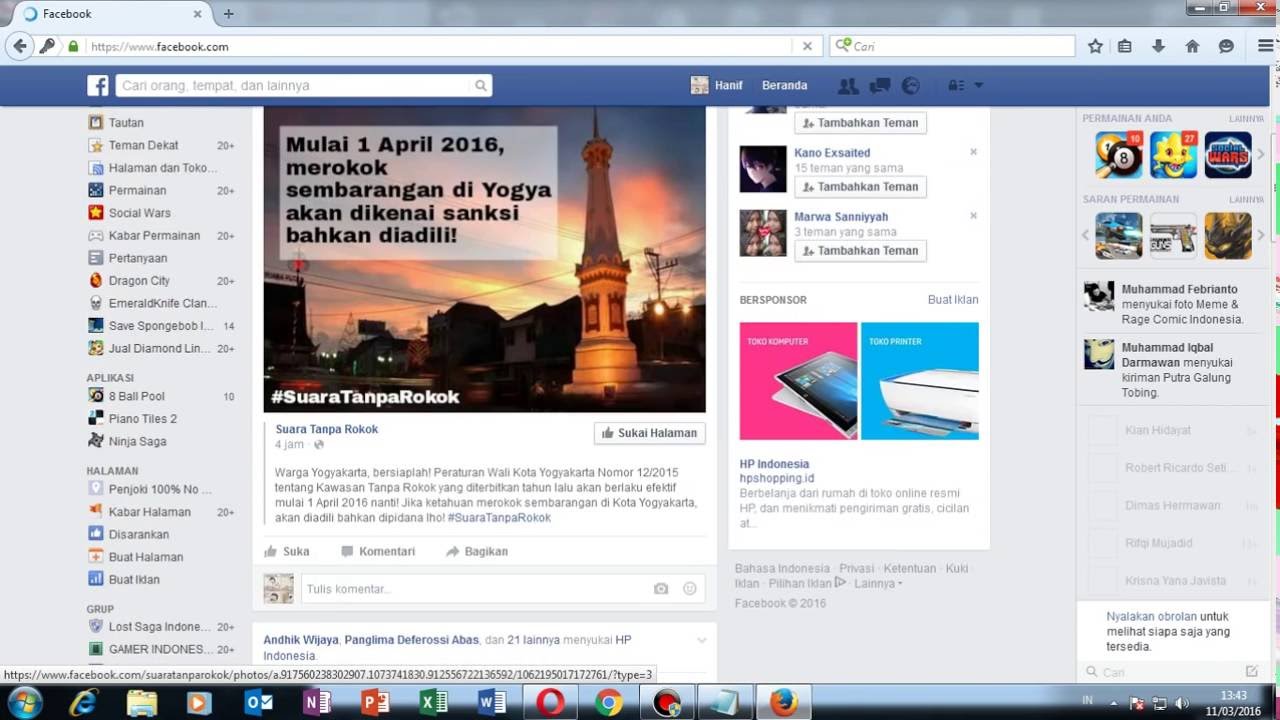Screen dimensions: 1280x720
Task: Open the privacy shortcuts lock icon
Action: click(956, 86)
